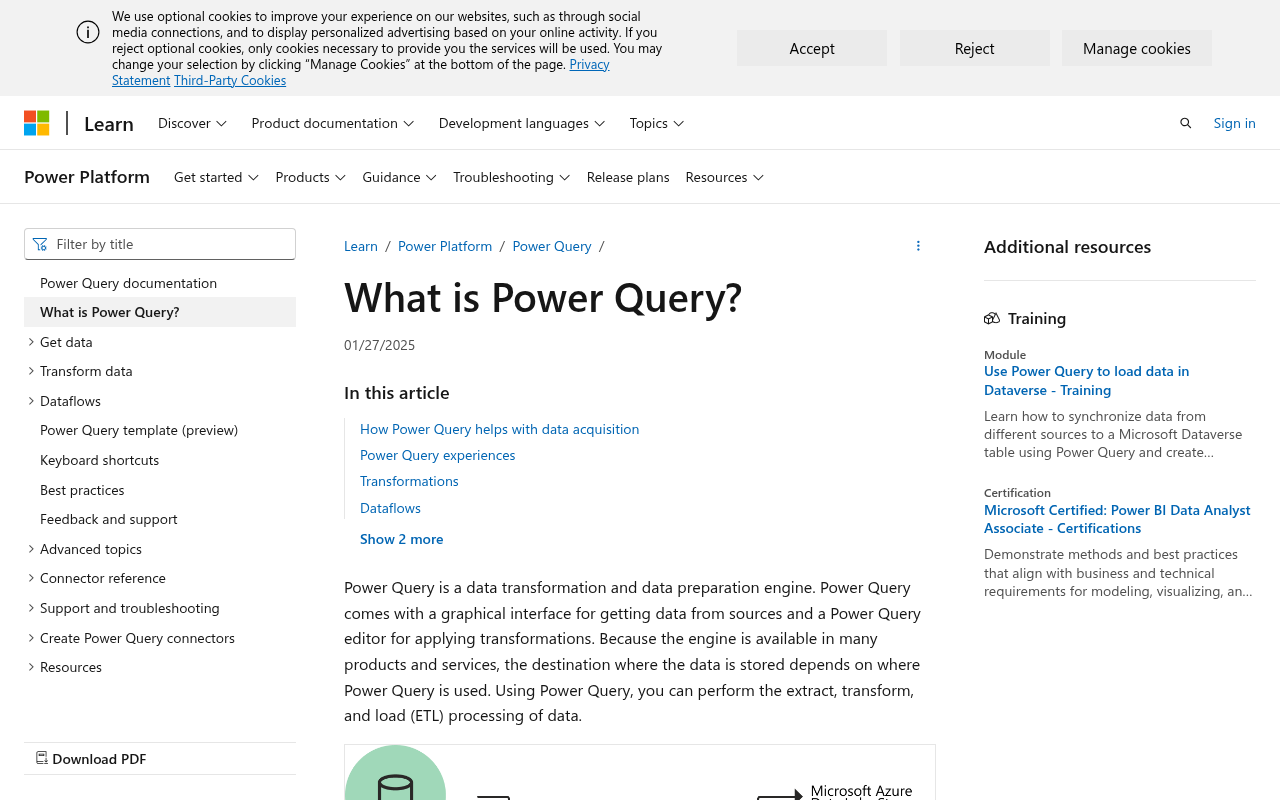Image resolution: width=1280 pixels, height=800 pixels.
Task: Open Manage Cookies settings
Action: tap(1137, 47)
